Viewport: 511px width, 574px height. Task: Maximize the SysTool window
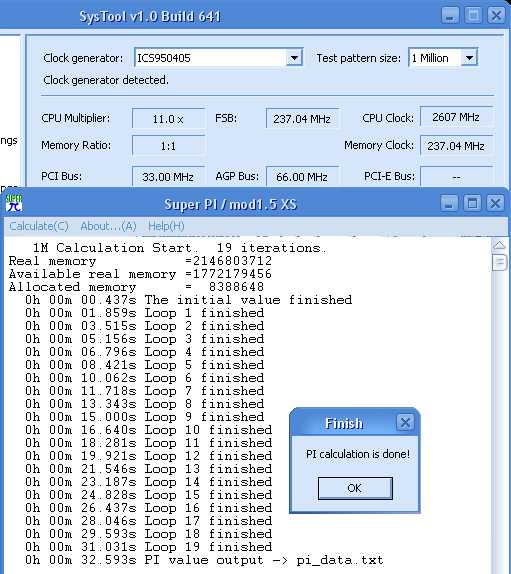tap(473, 16)
